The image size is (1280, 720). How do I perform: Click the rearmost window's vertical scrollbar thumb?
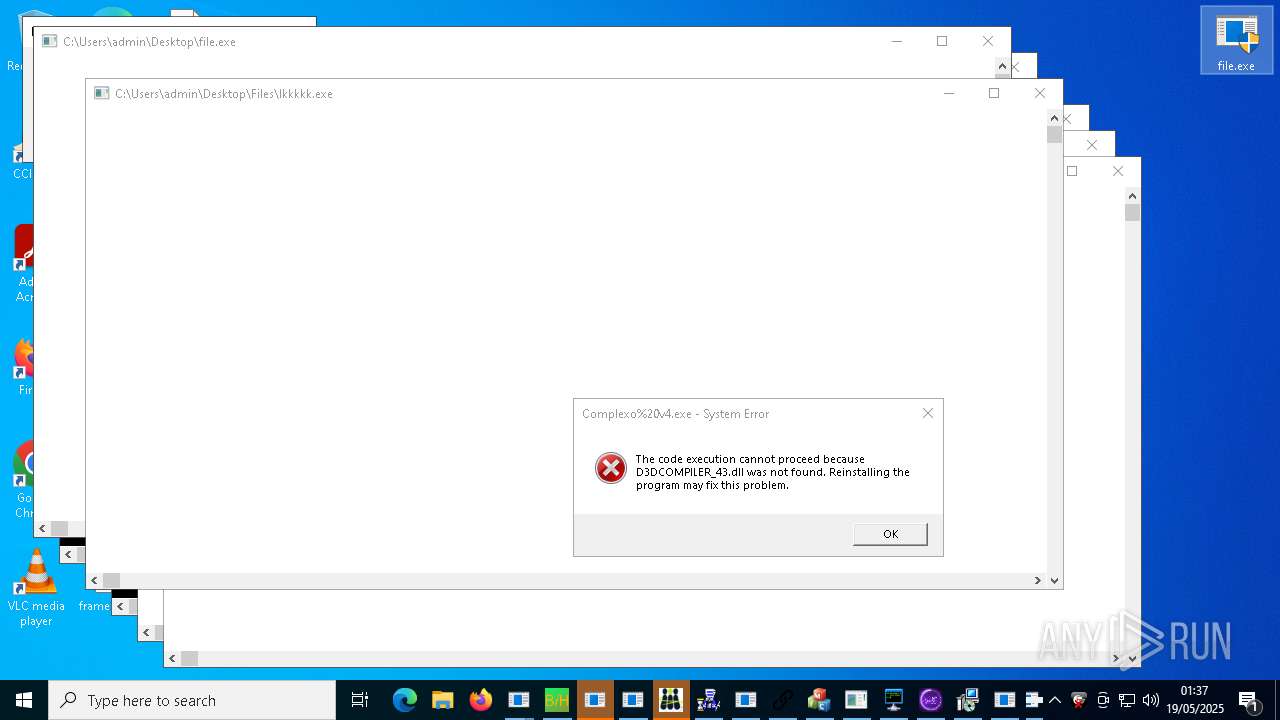pos(1132,212)
